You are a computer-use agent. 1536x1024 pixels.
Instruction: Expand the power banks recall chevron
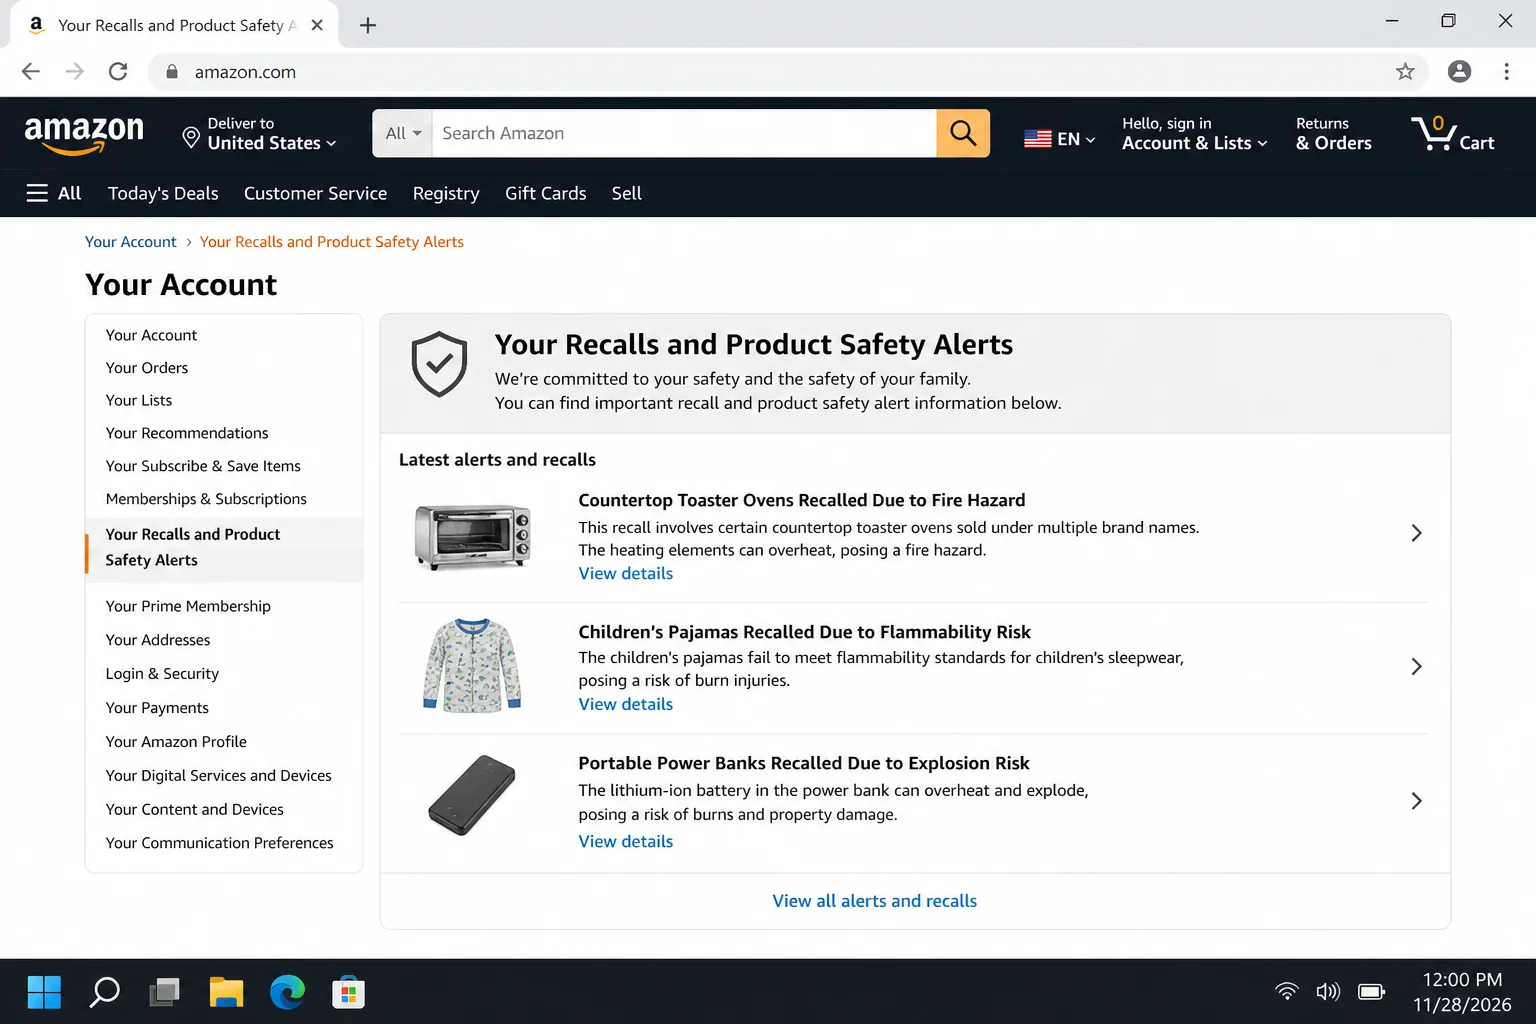(1416, 800)
